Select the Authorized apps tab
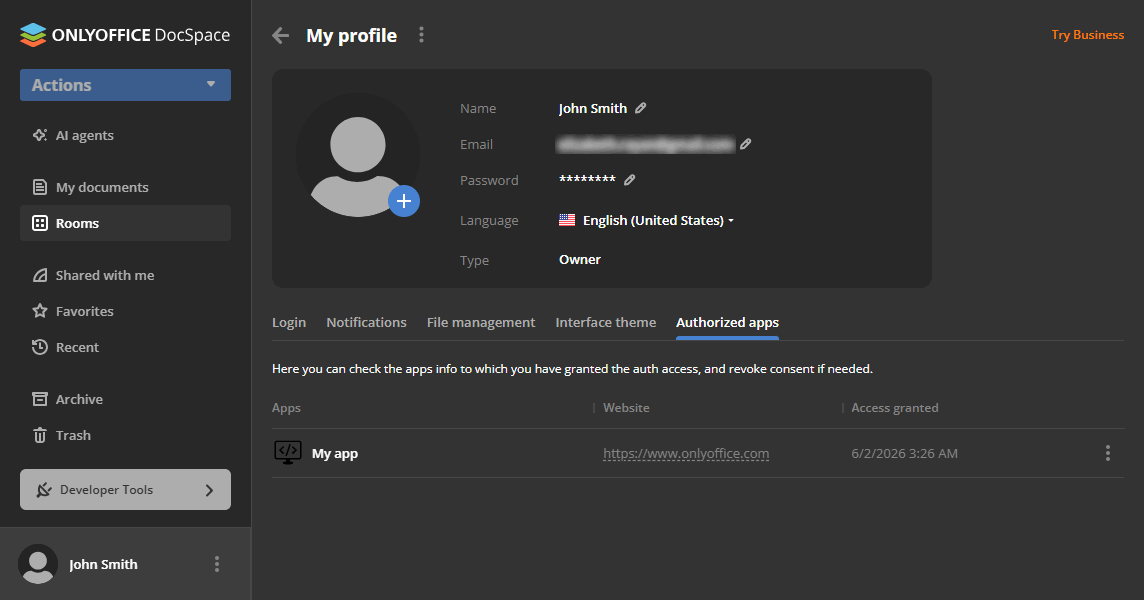The height and width of the screenshot is (600, 1144). point(727,323)
